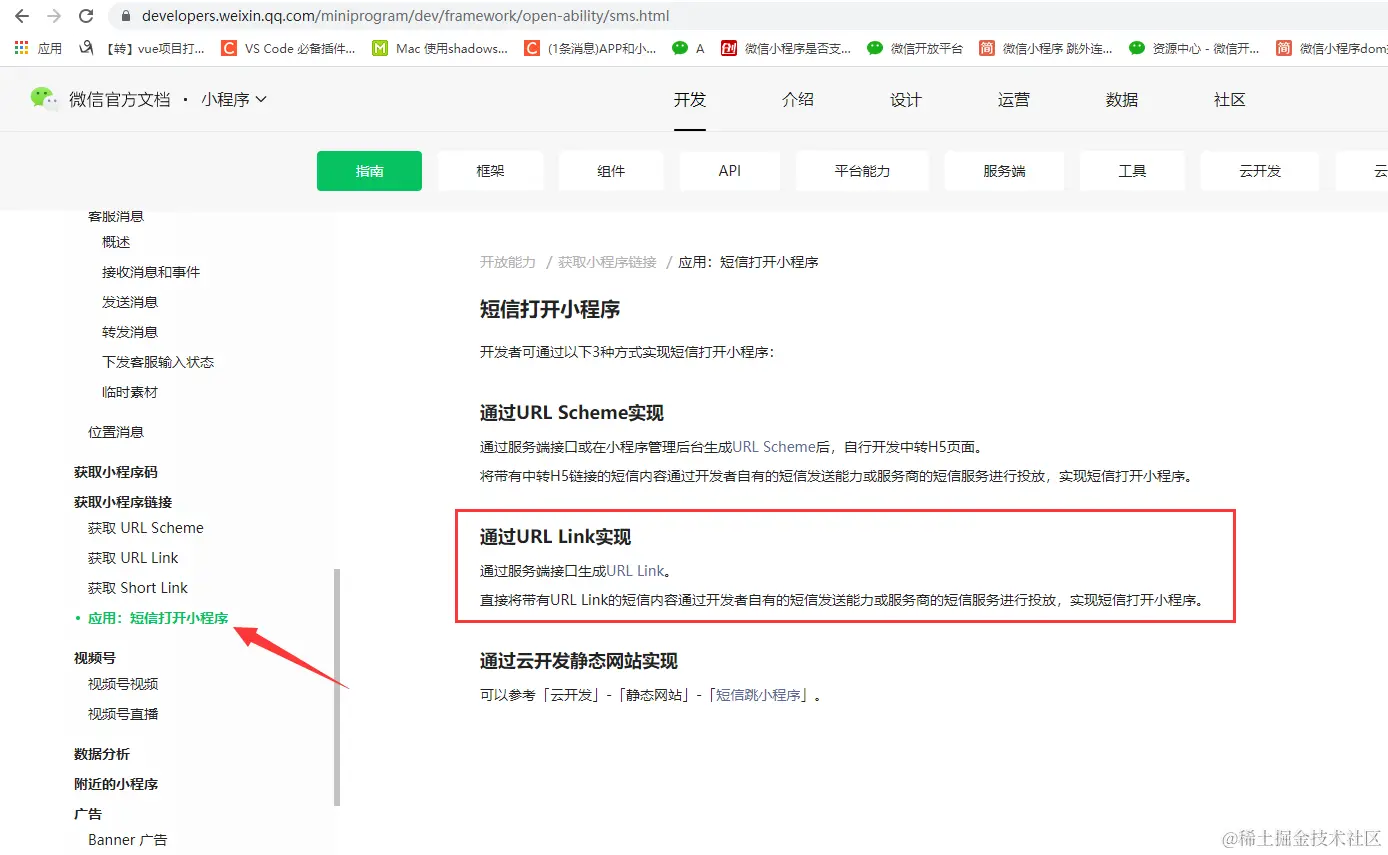Go to 开放能力 in the breadcrumb

pos(508,262)
